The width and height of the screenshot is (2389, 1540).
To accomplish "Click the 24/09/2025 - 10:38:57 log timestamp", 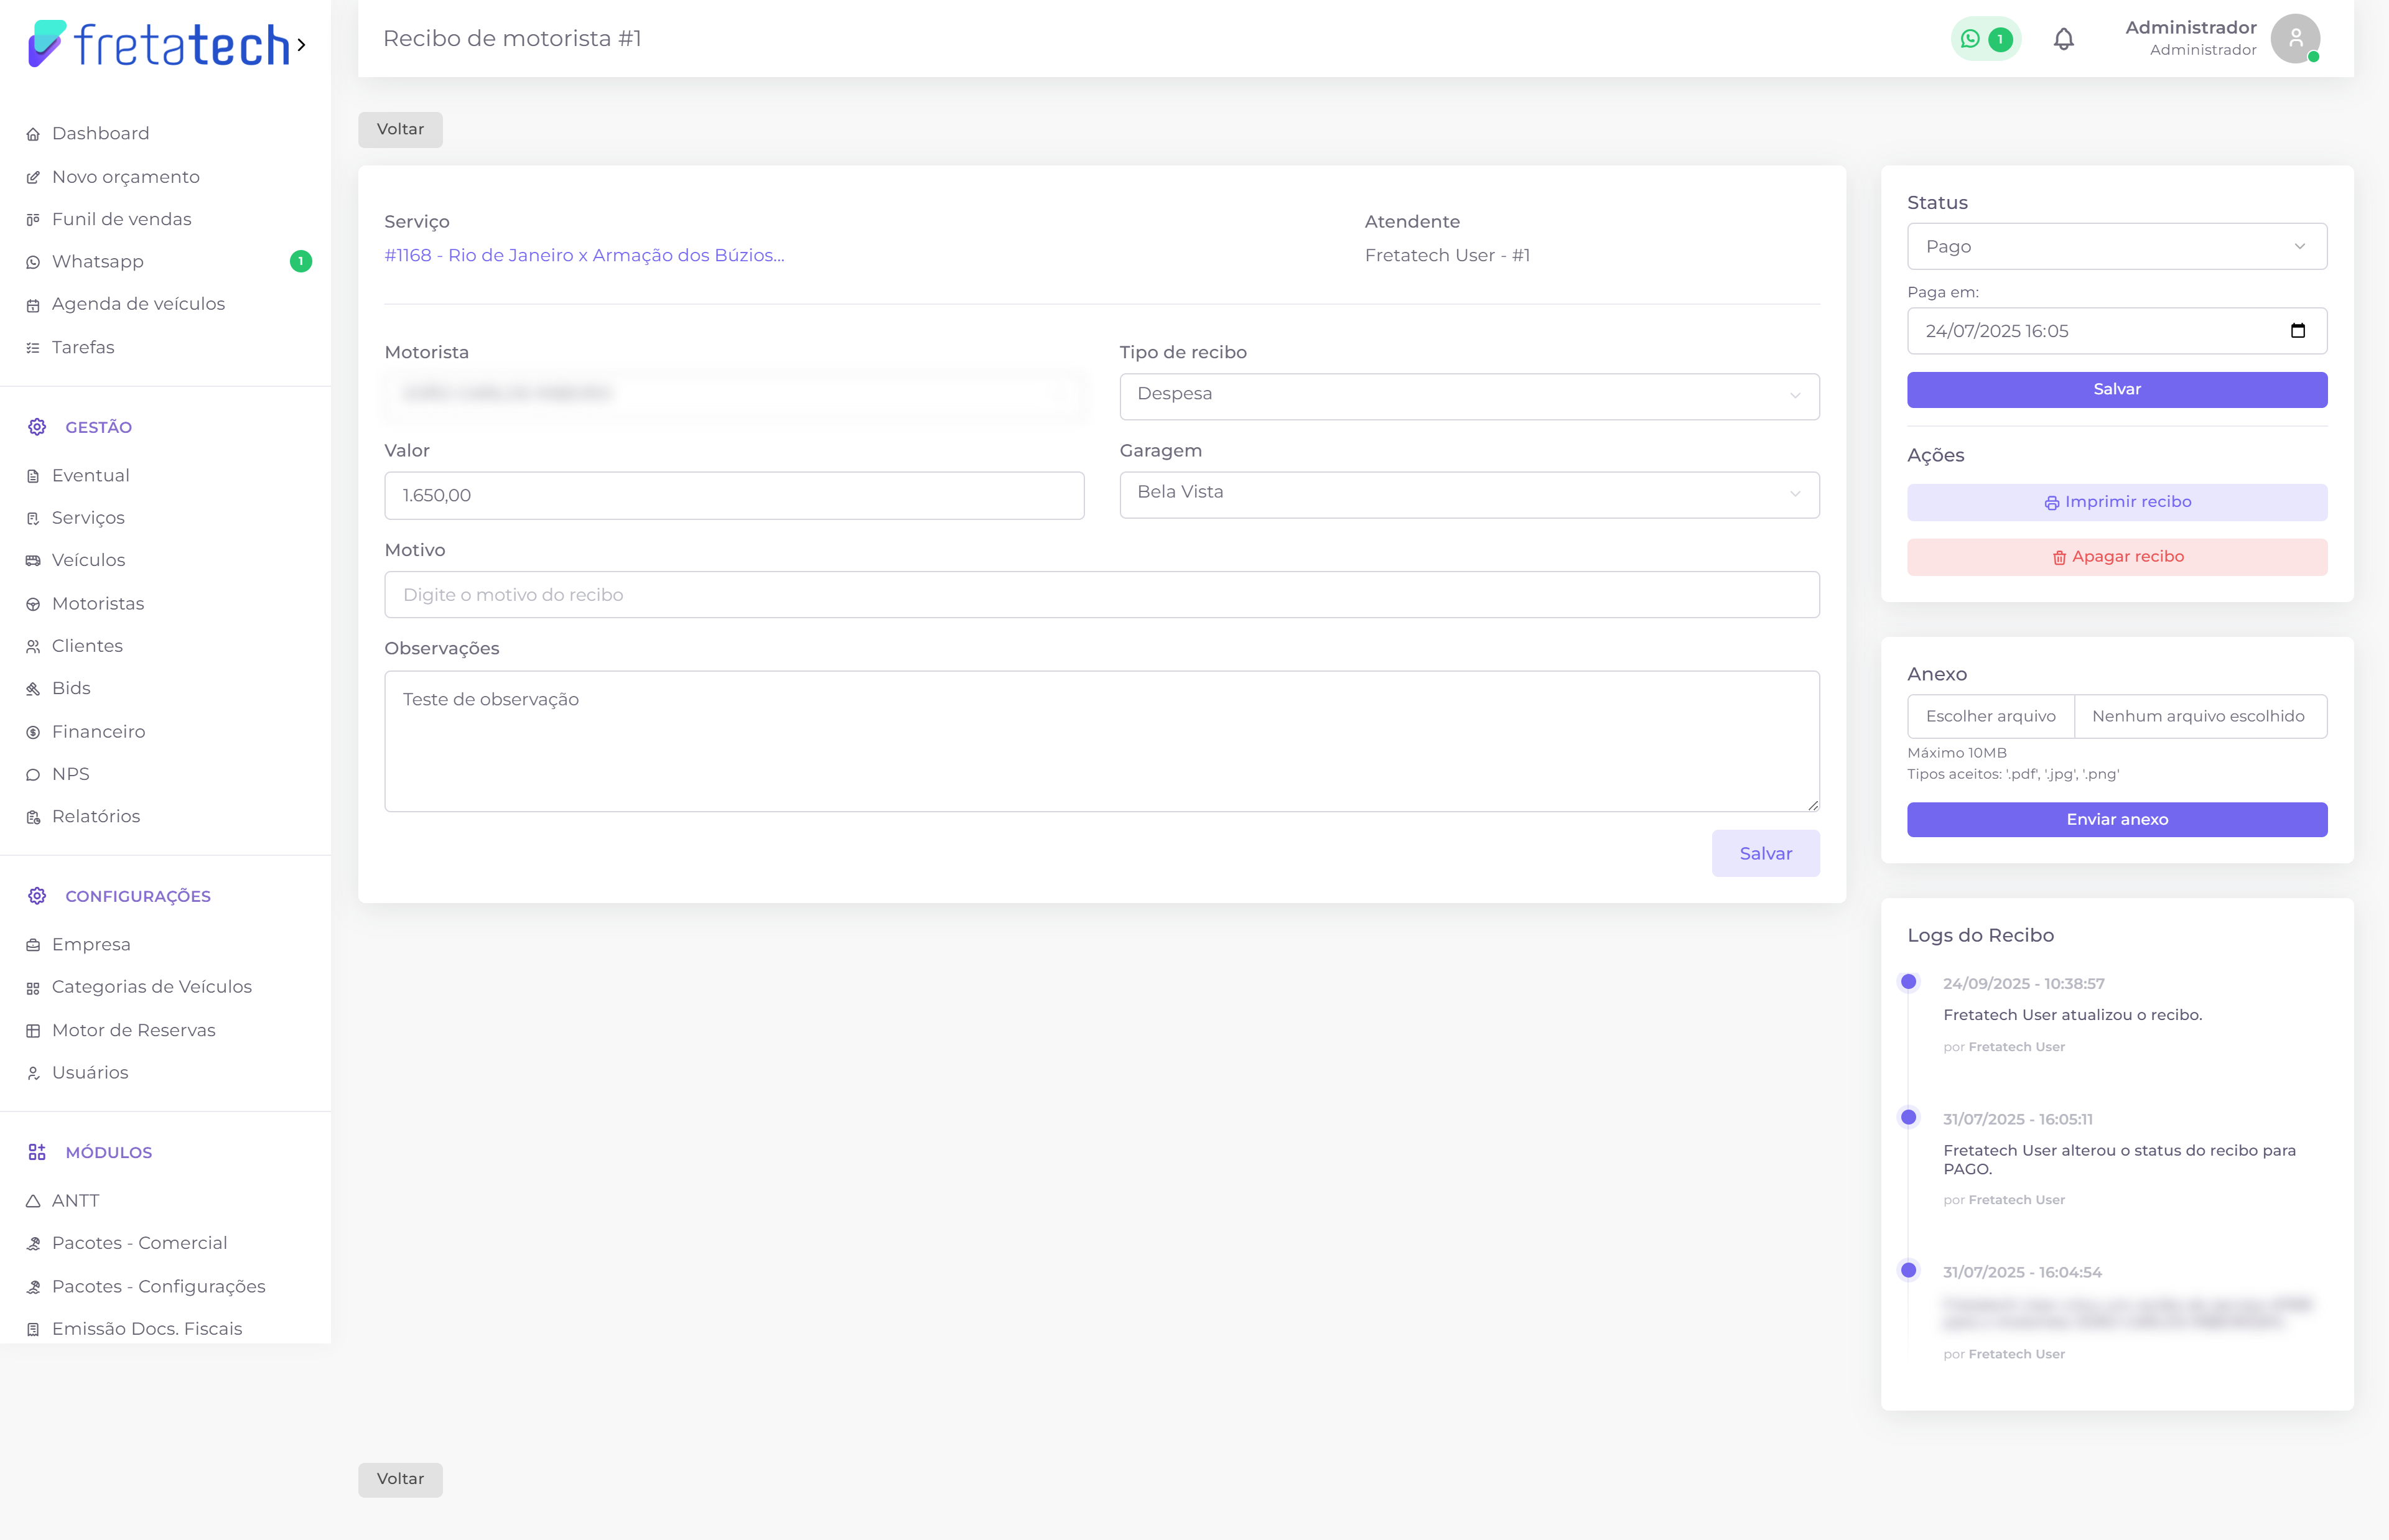I will click(2023, 984).
